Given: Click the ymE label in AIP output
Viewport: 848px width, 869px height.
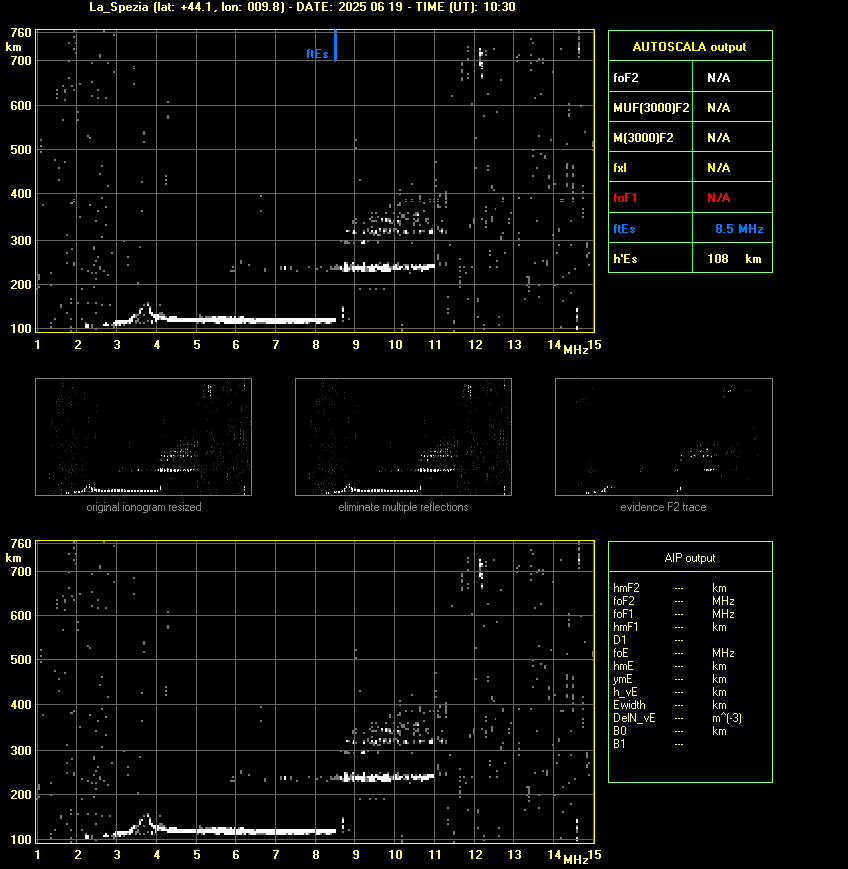Looking at the screenshot, I should coord(623,679).
